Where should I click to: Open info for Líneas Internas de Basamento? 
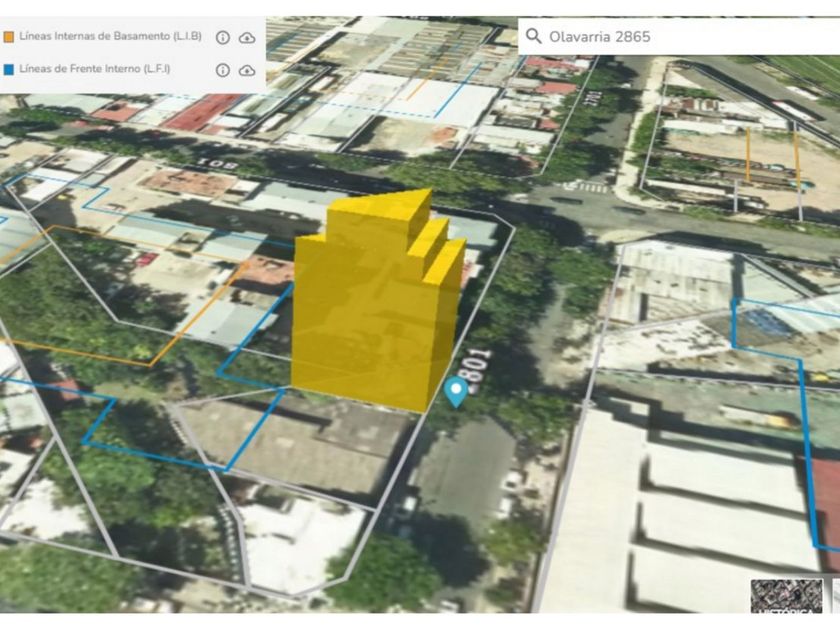pyautogui.click(x=222, y=37)
